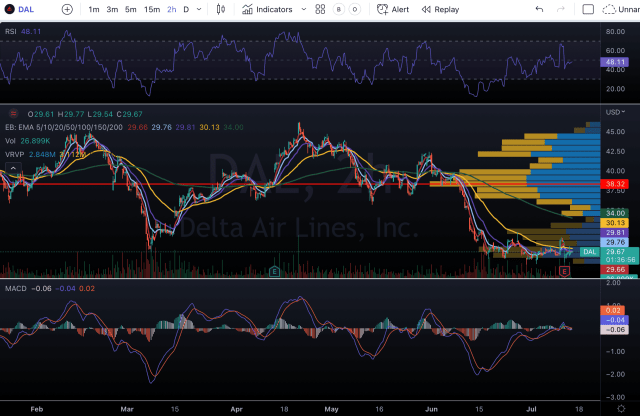Select the EB: EMA indicator legend
The width and height of the screenshot is (640, 416).
point(64,127)
